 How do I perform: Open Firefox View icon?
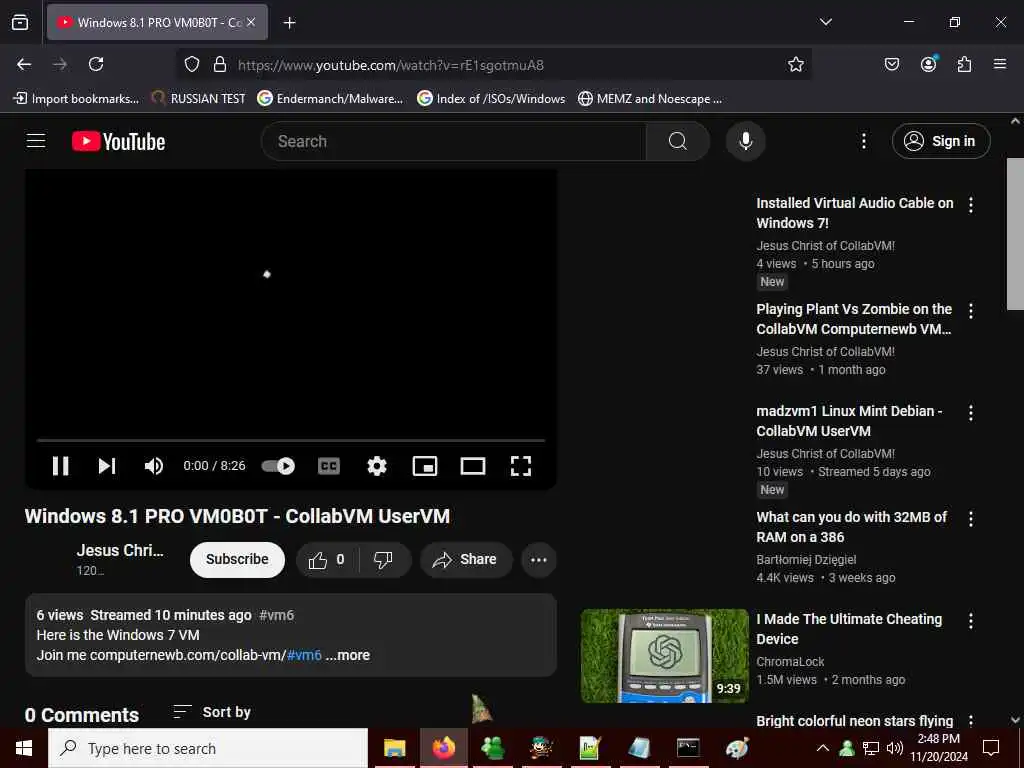click(x=20, y=22)
